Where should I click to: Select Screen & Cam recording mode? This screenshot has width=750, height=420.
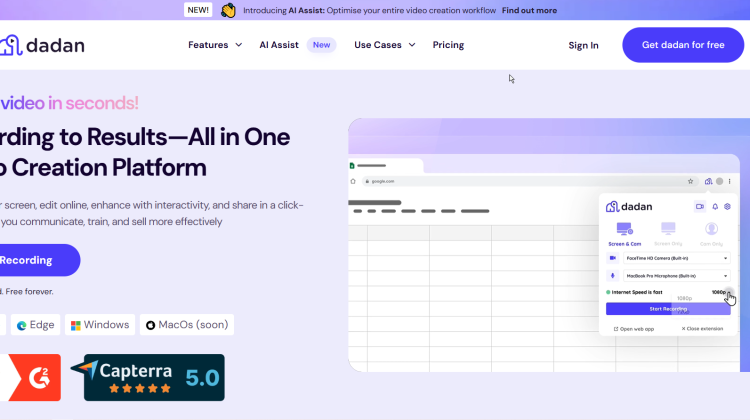tap(625, 234)
